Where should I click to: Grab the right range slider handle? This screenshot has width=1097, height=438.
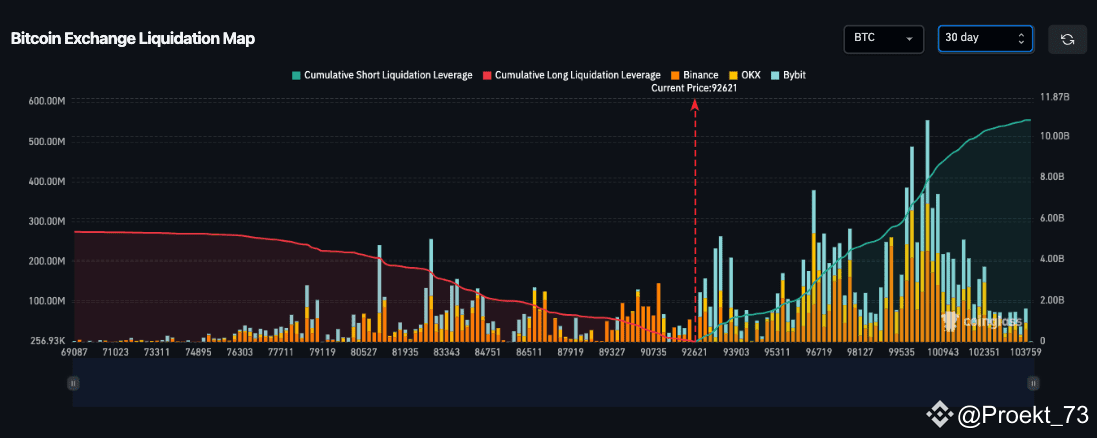(x=1033, y=383)
